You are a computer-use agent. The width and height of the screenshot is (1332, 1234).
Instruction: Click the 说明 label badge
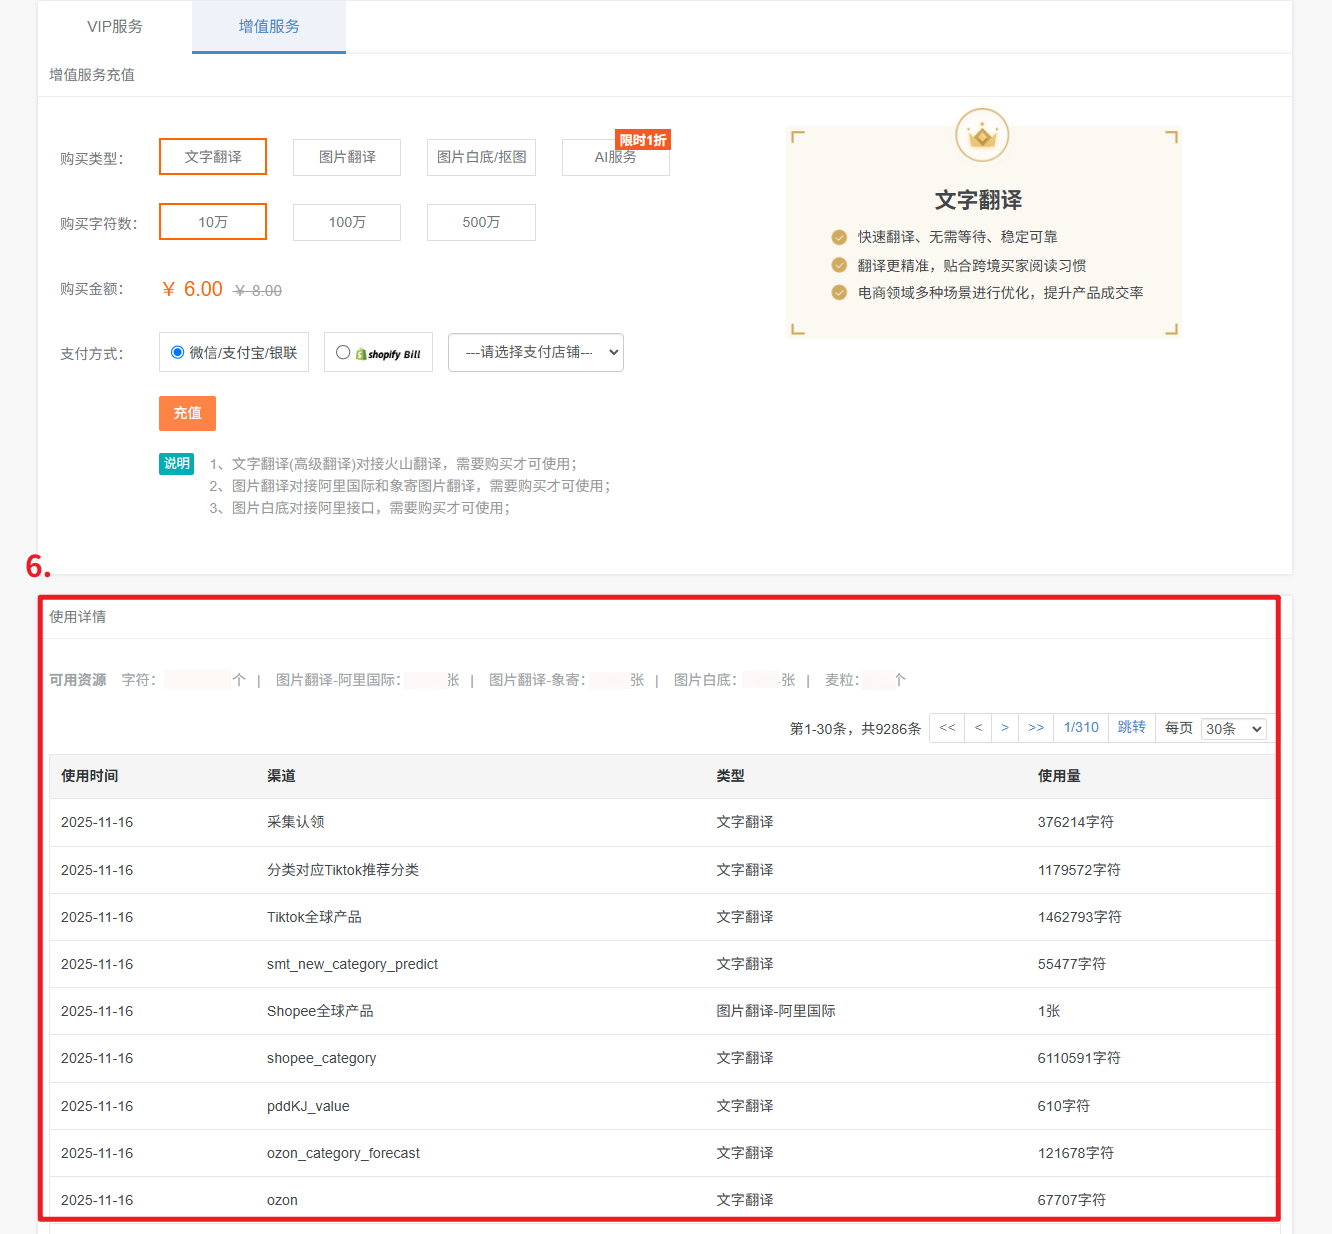pos(176,464)
